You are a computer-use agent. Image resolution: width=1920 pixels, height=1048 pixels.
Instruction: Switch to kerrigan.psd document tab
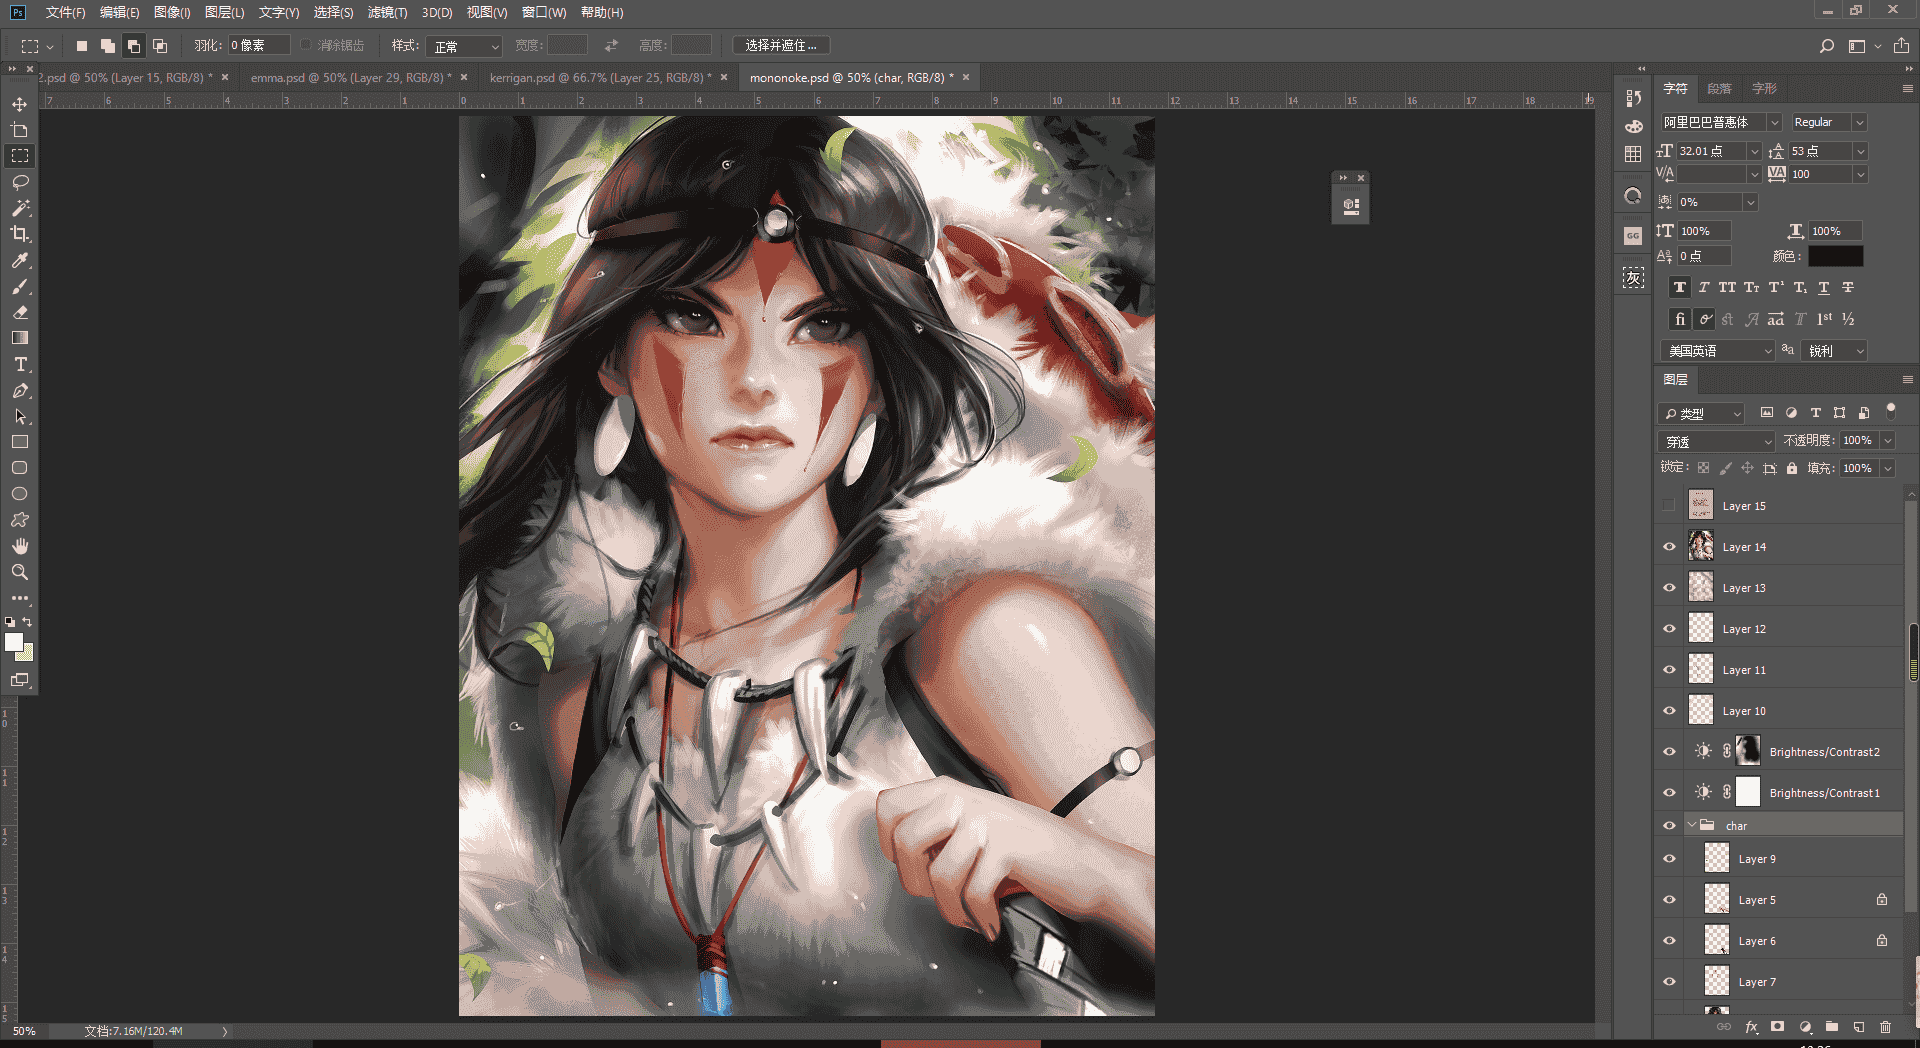pyautogui.click(x=600, y=77)
